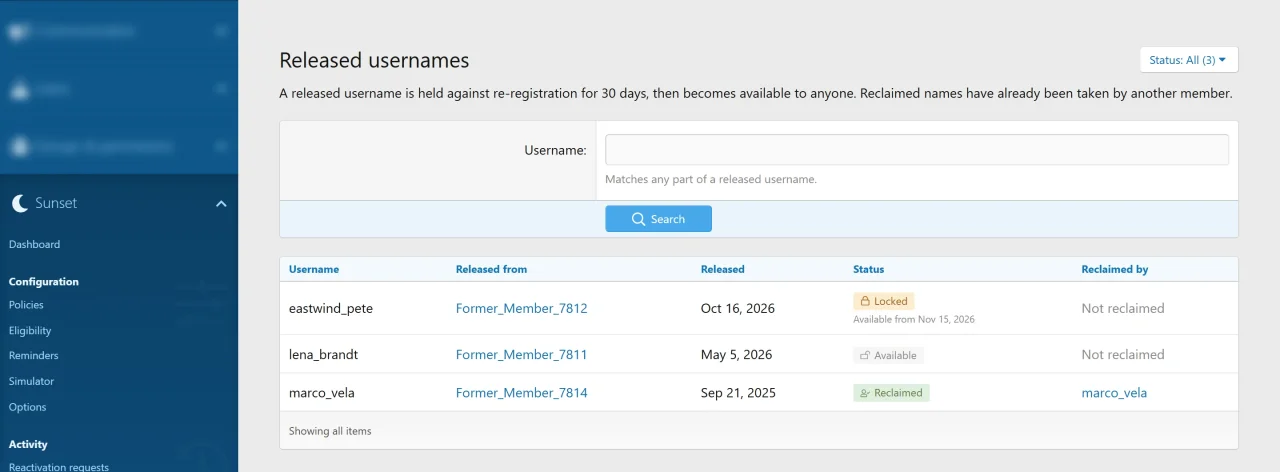Image resolution: width=1280 pixels, height=472 pixels.
Task: Click the blue Search button
Action: [x=658, y=219]
